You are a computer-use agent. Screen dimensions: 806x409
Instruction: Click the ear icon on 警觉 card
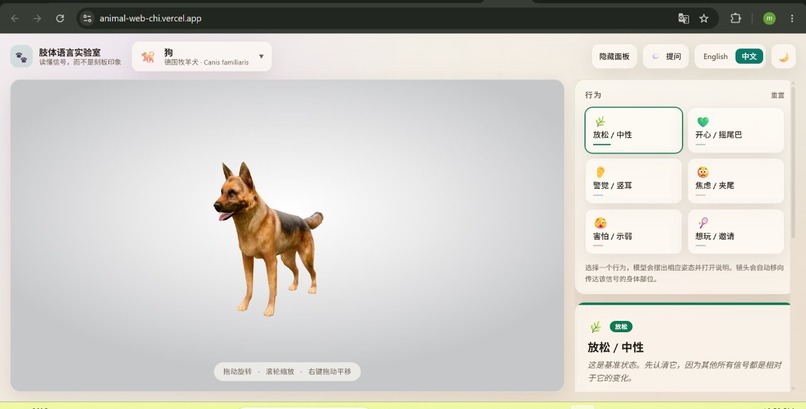[x=600, y=172]
